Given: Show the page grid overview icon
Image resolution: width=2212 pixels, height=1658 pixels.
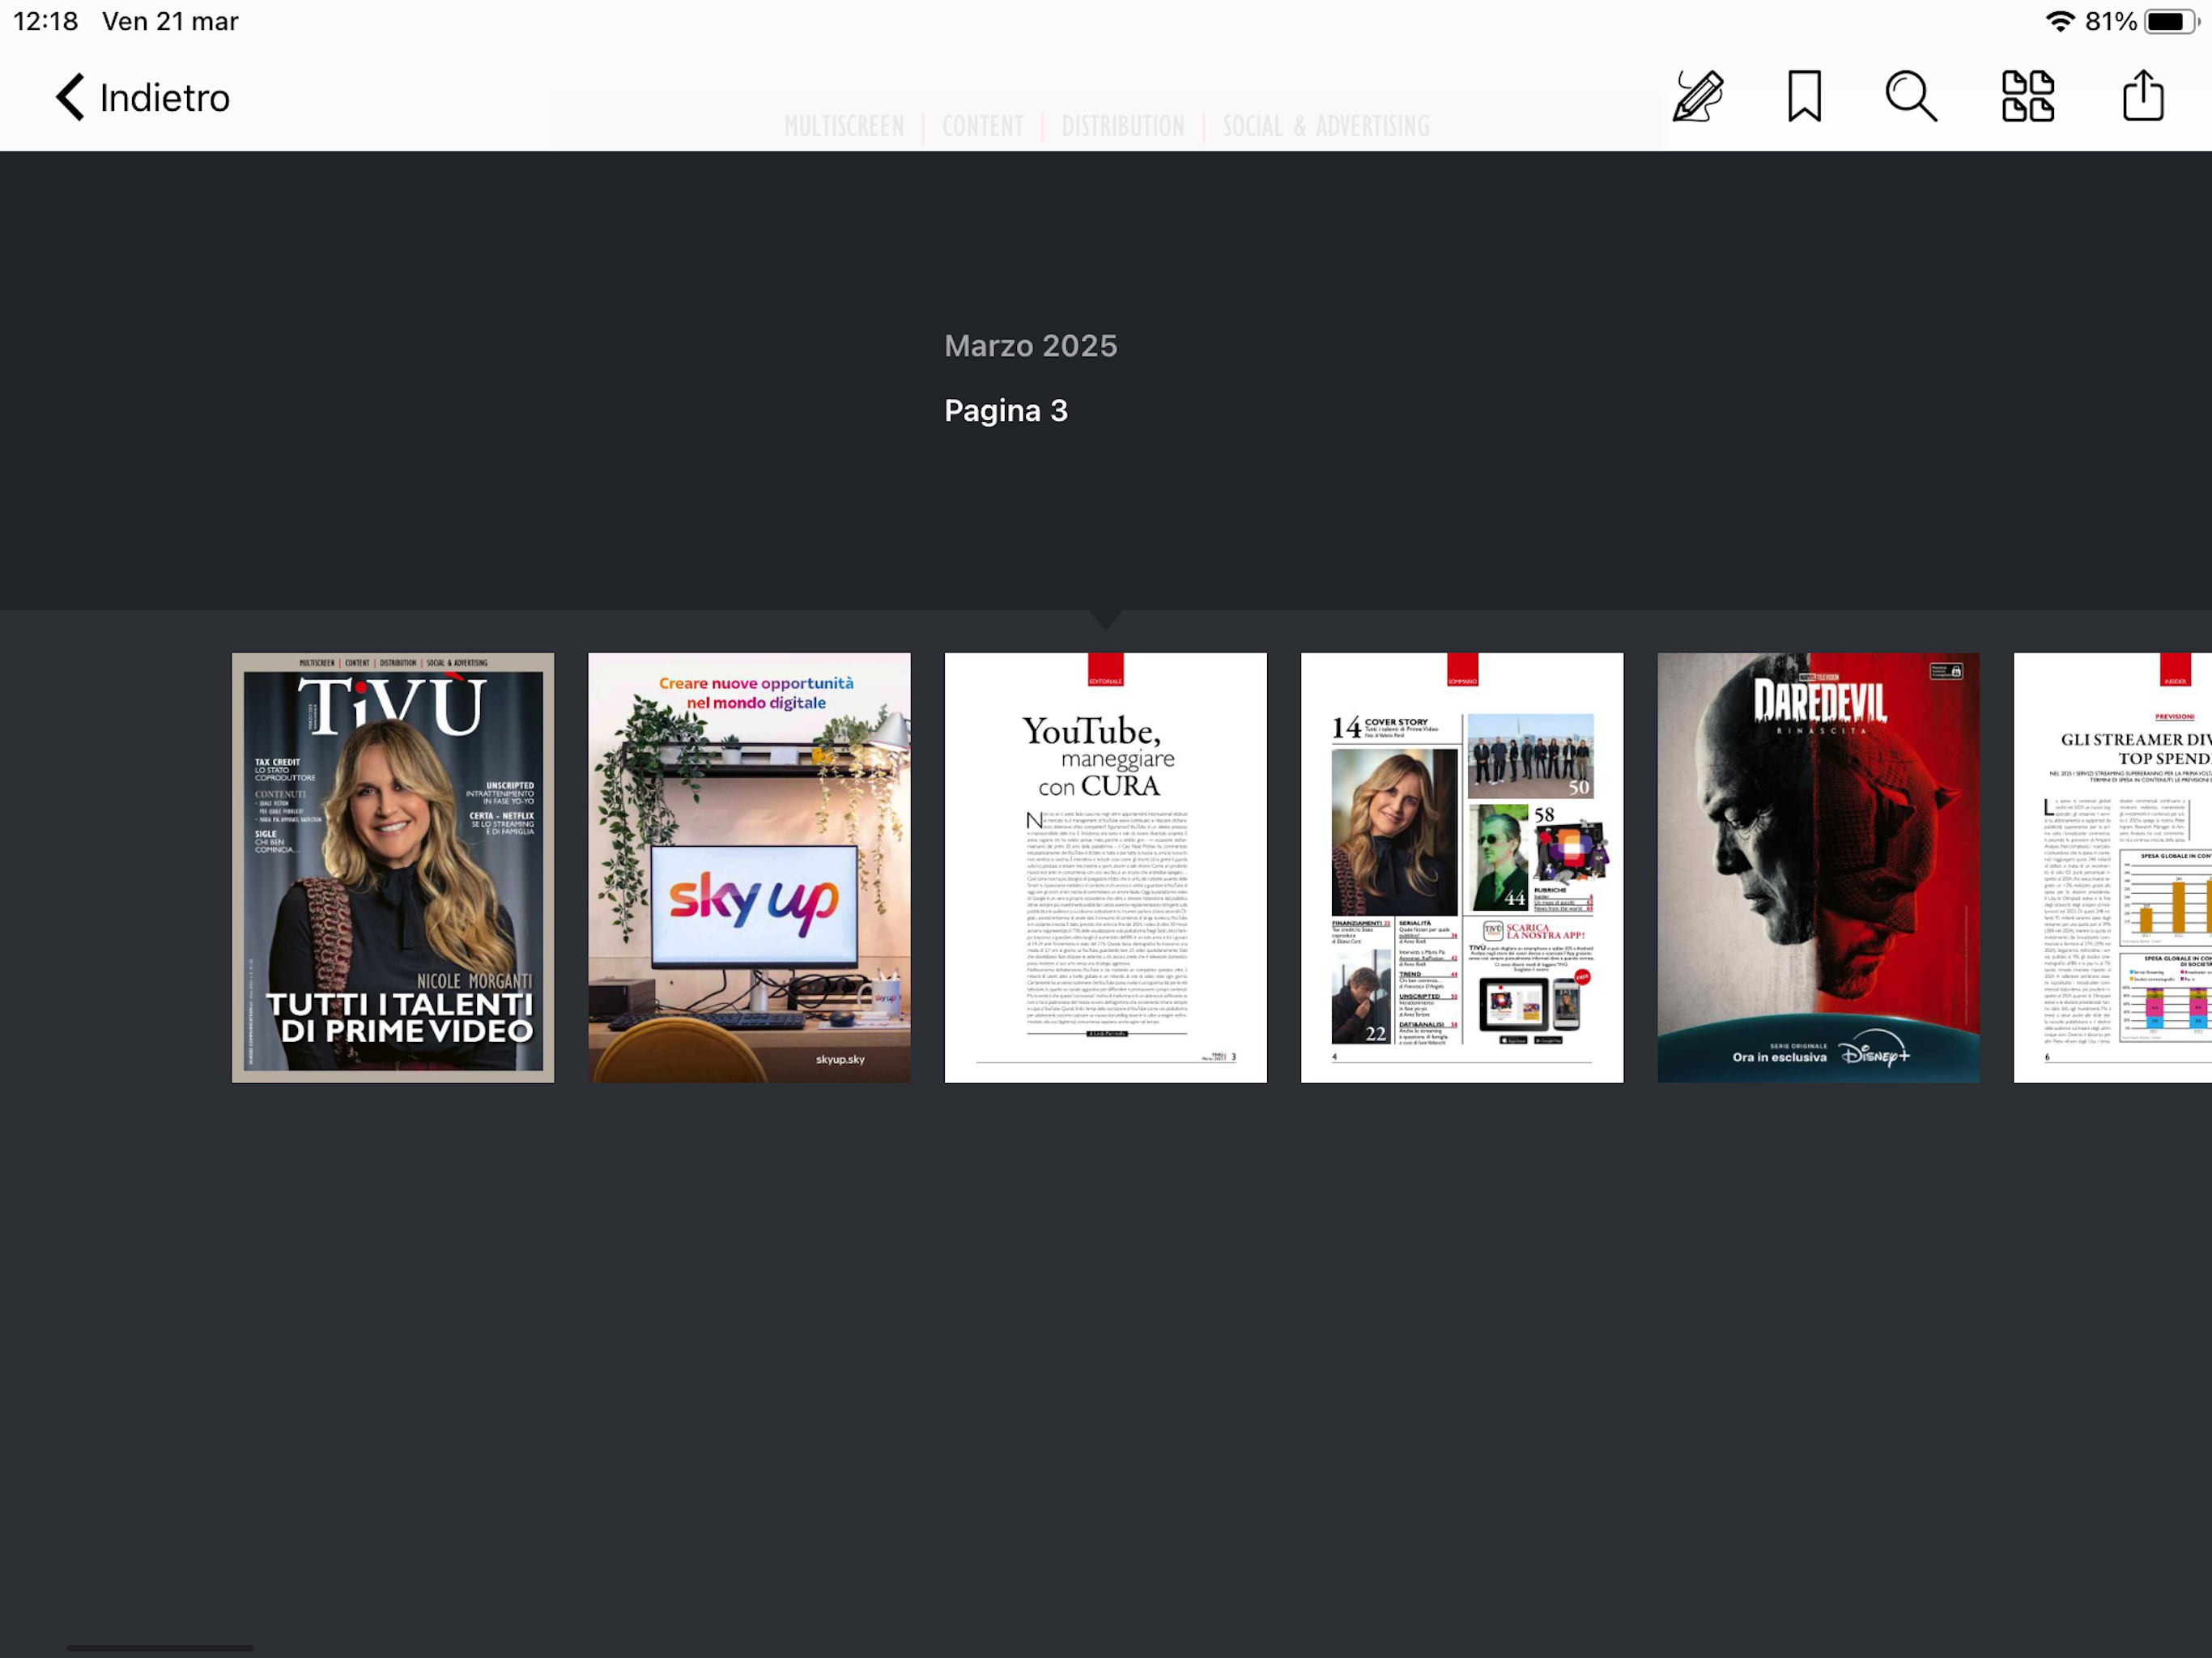Looking at the screenshot, I should pos(2027,96).
